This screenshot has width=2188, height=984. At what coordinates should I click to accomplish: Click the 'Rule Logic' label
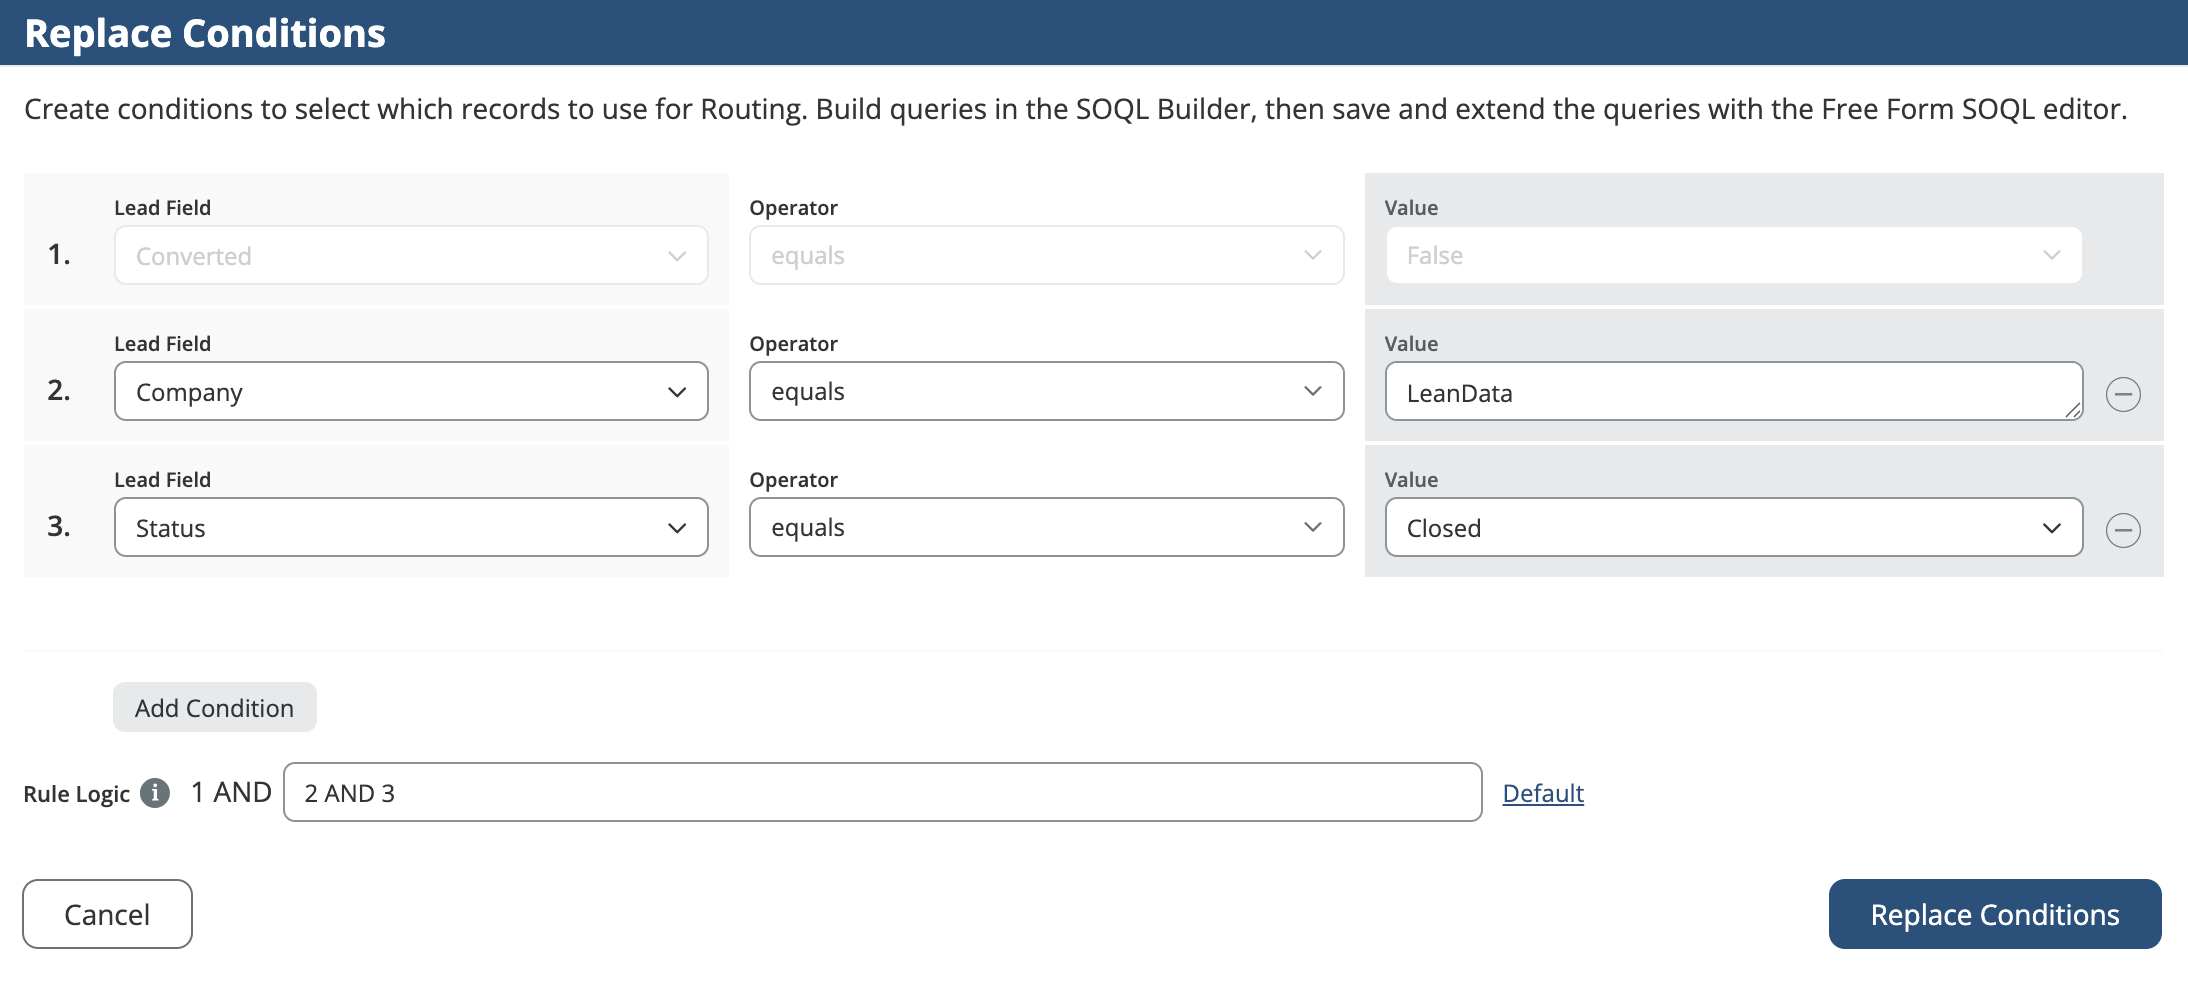(77, 794)
